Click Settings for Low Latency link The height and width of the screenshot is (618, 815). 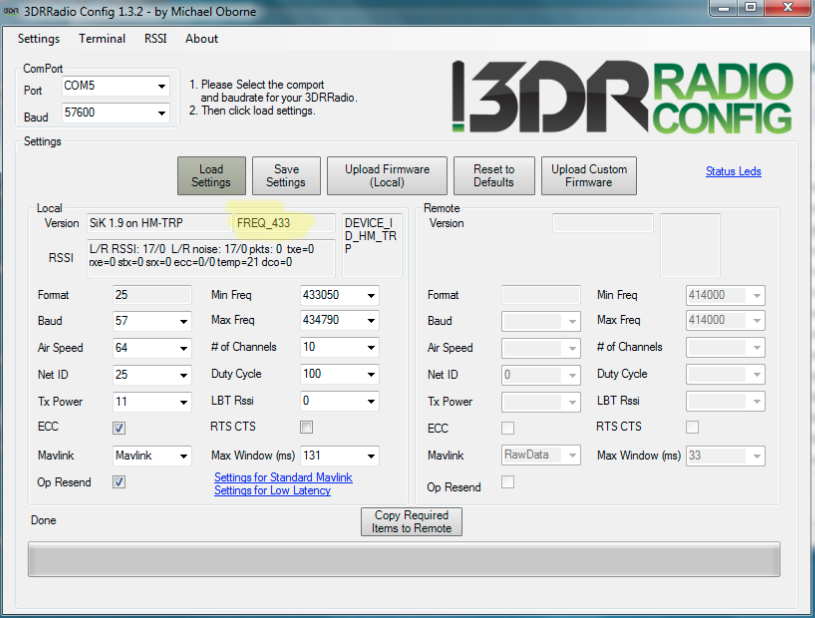tap(272, 490)
